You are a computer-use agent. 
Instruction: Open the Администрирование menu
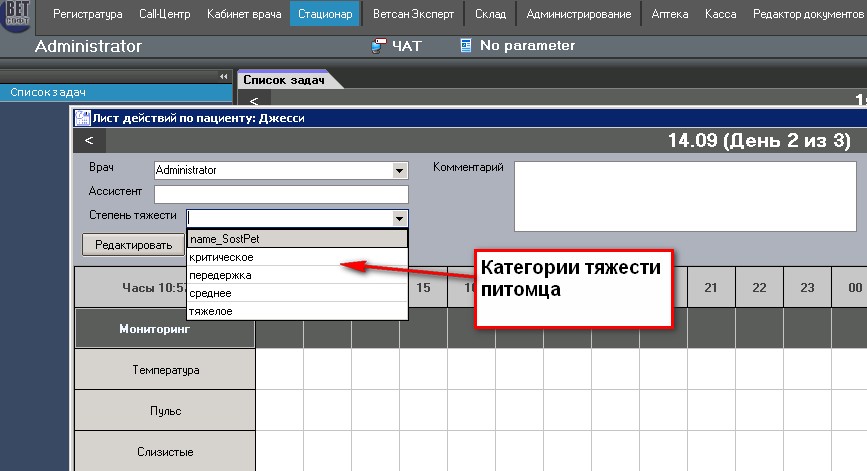[578, 14]
